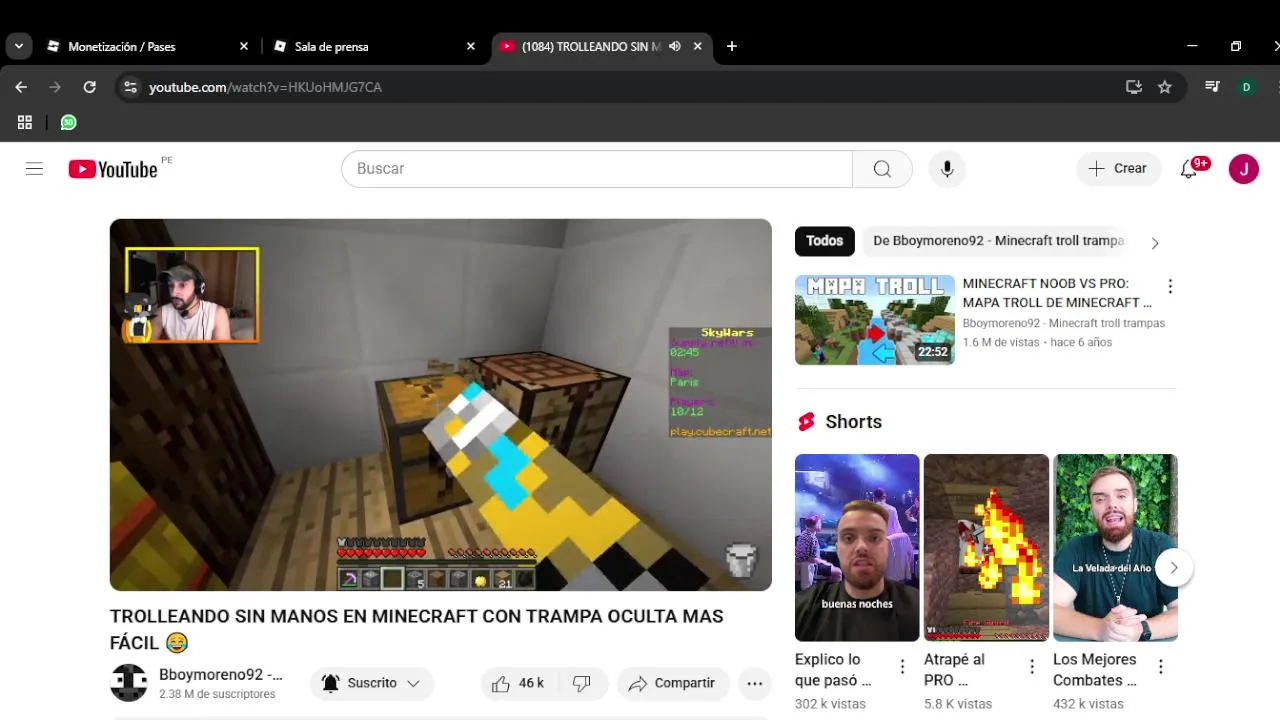Click the Shorts section heading
This screenshot has height=720, width=1280.
pyautogui.click(x=853, y=422)
